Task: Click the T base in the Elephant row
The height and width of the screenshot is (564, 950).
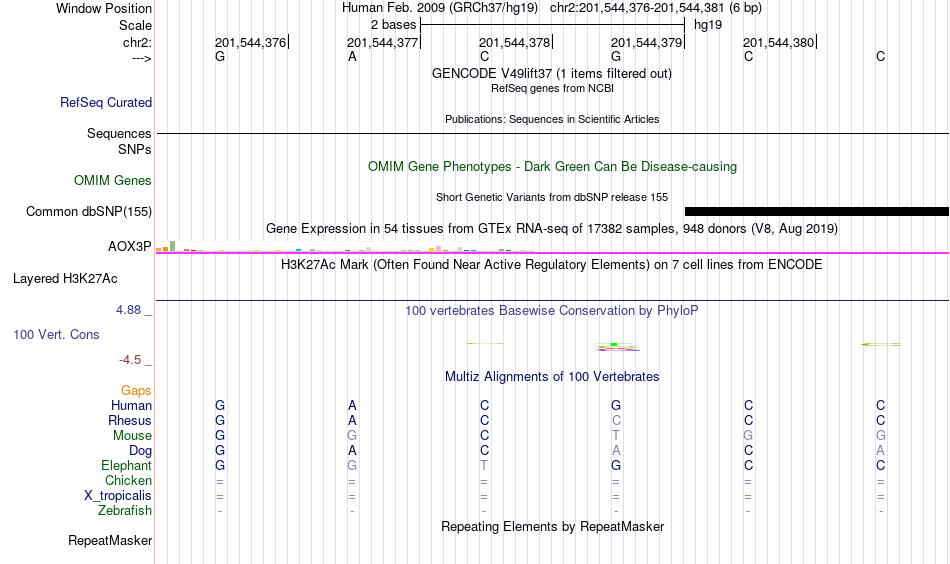Action: 484,465
